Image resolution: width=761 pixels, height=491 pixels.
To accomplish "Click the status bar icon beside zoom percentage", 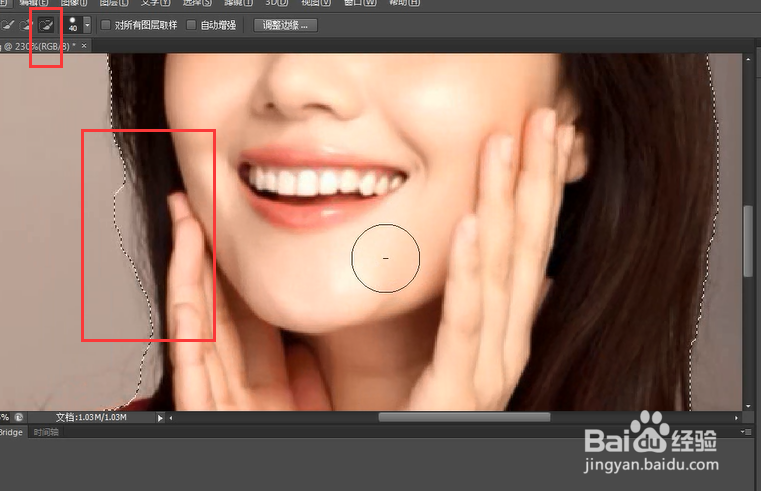I will coord(19,417).
